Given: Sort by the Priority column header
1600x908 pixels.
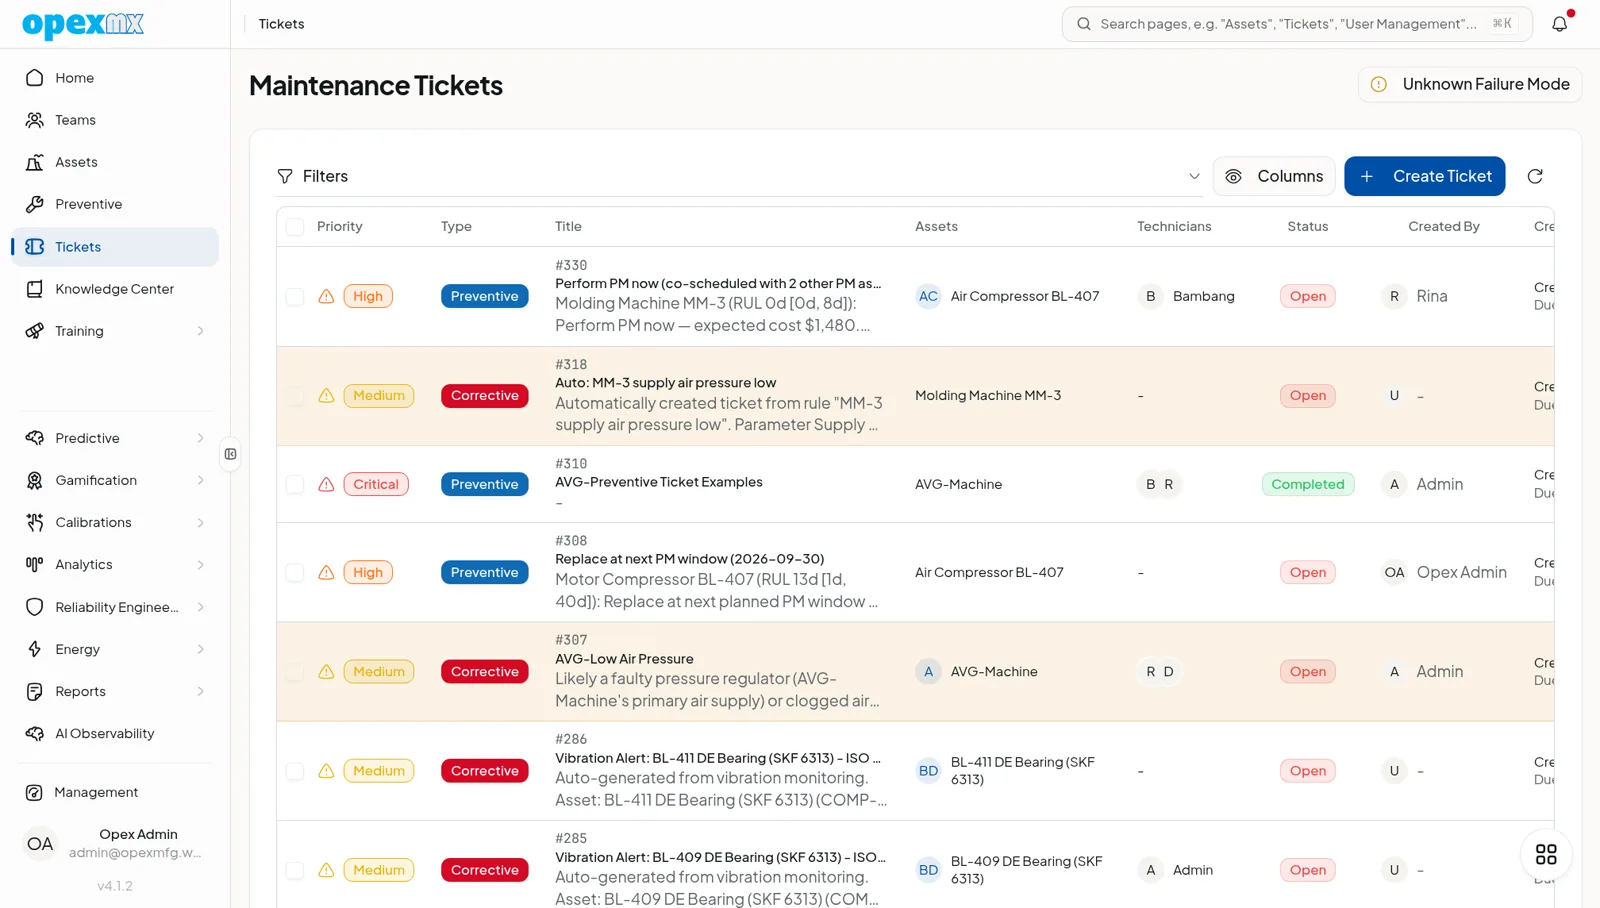Looking at the screenshot, I should click(340, 227).
